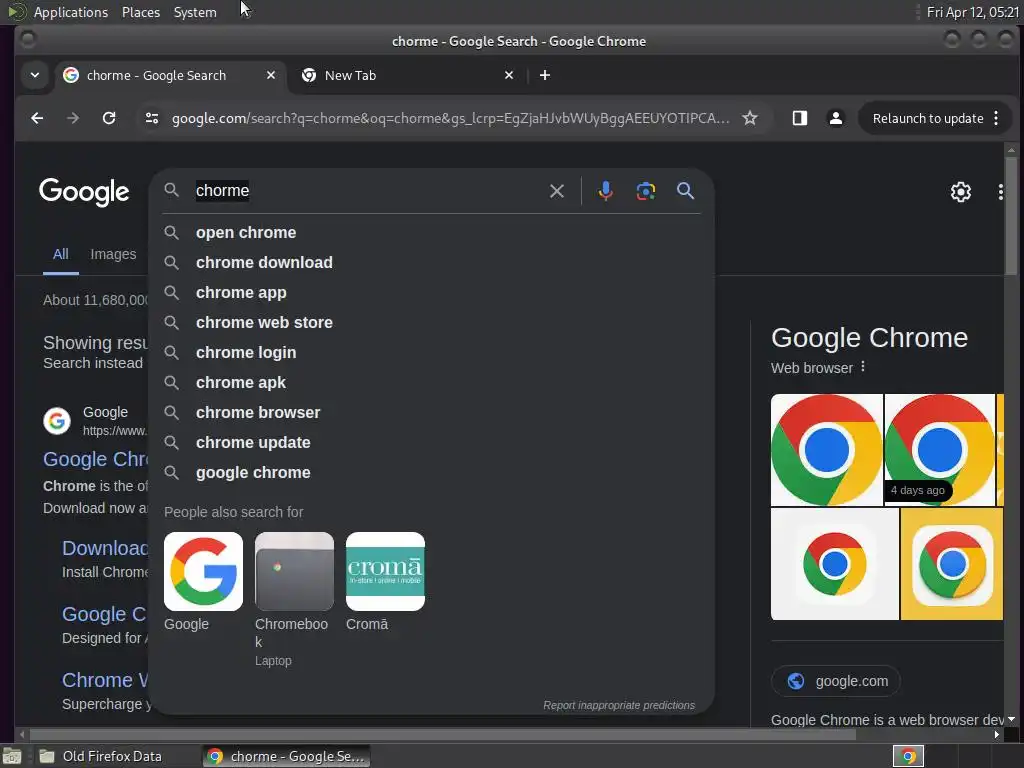Click the search input containing chorme
1024x768 pixels.
pyautogui.click(x=366, y=191)
